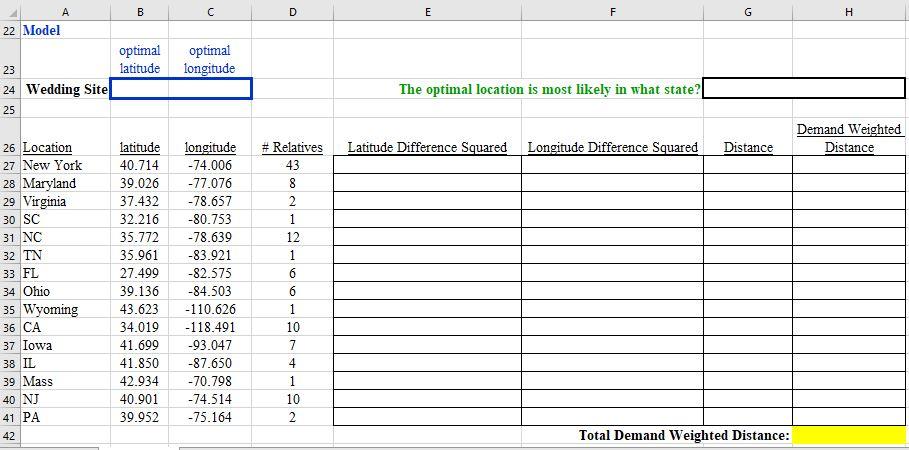Click Maryland longitude value -77.076
Screen dimensions: 909x450
pyautogui.click(x=210, y=183)
